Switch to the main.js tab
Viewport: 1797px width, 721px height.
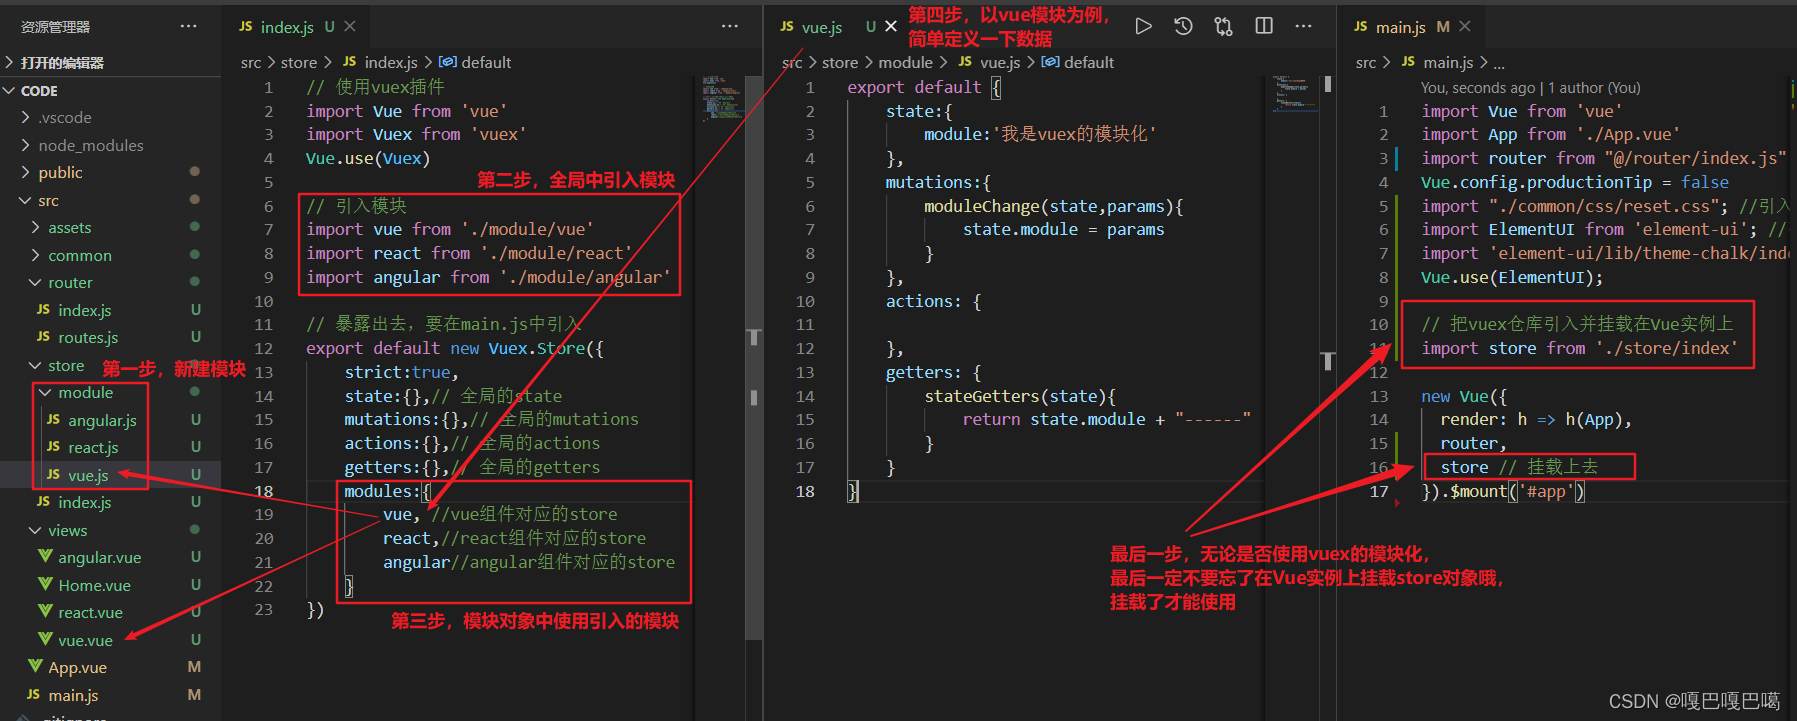(1400, 27)
